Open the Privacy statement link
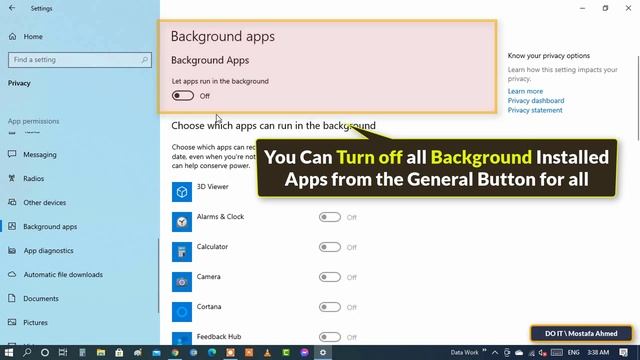This screenshot has height=360, width=640. pos(535,110)
